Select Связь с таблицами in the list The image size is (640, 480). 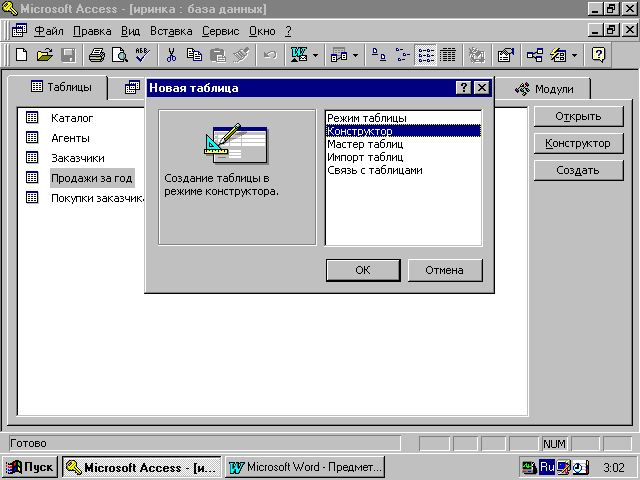point(403,170)
